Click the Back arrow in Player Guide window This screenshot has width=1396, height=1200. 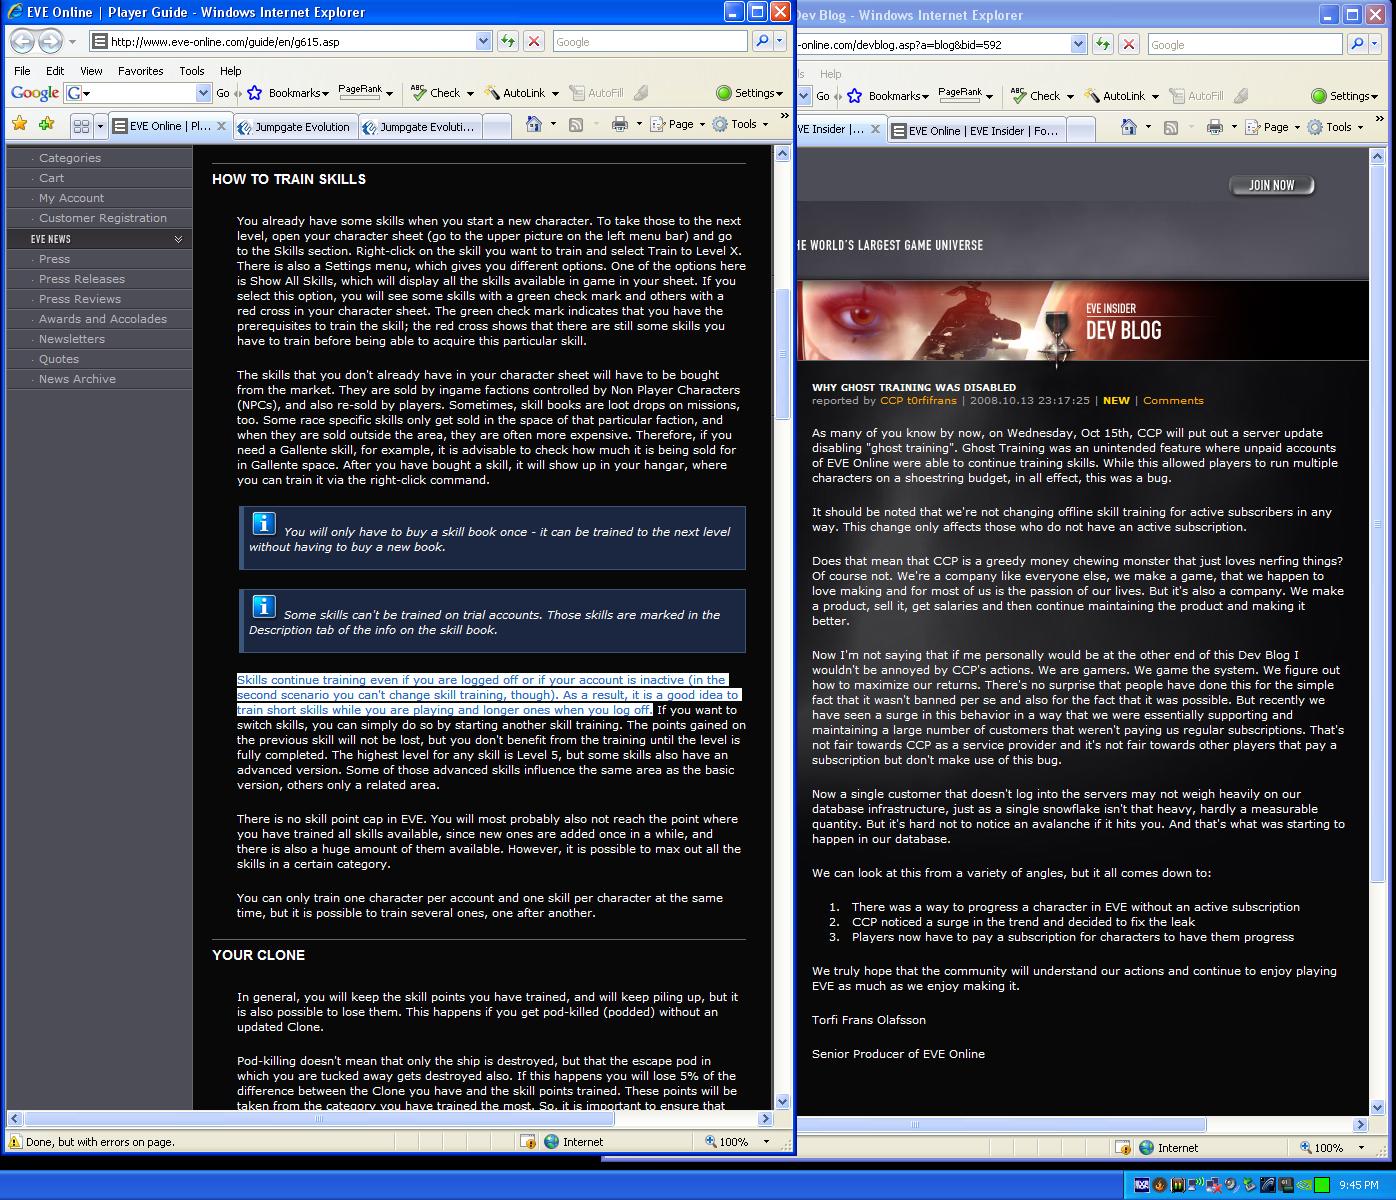22,41
